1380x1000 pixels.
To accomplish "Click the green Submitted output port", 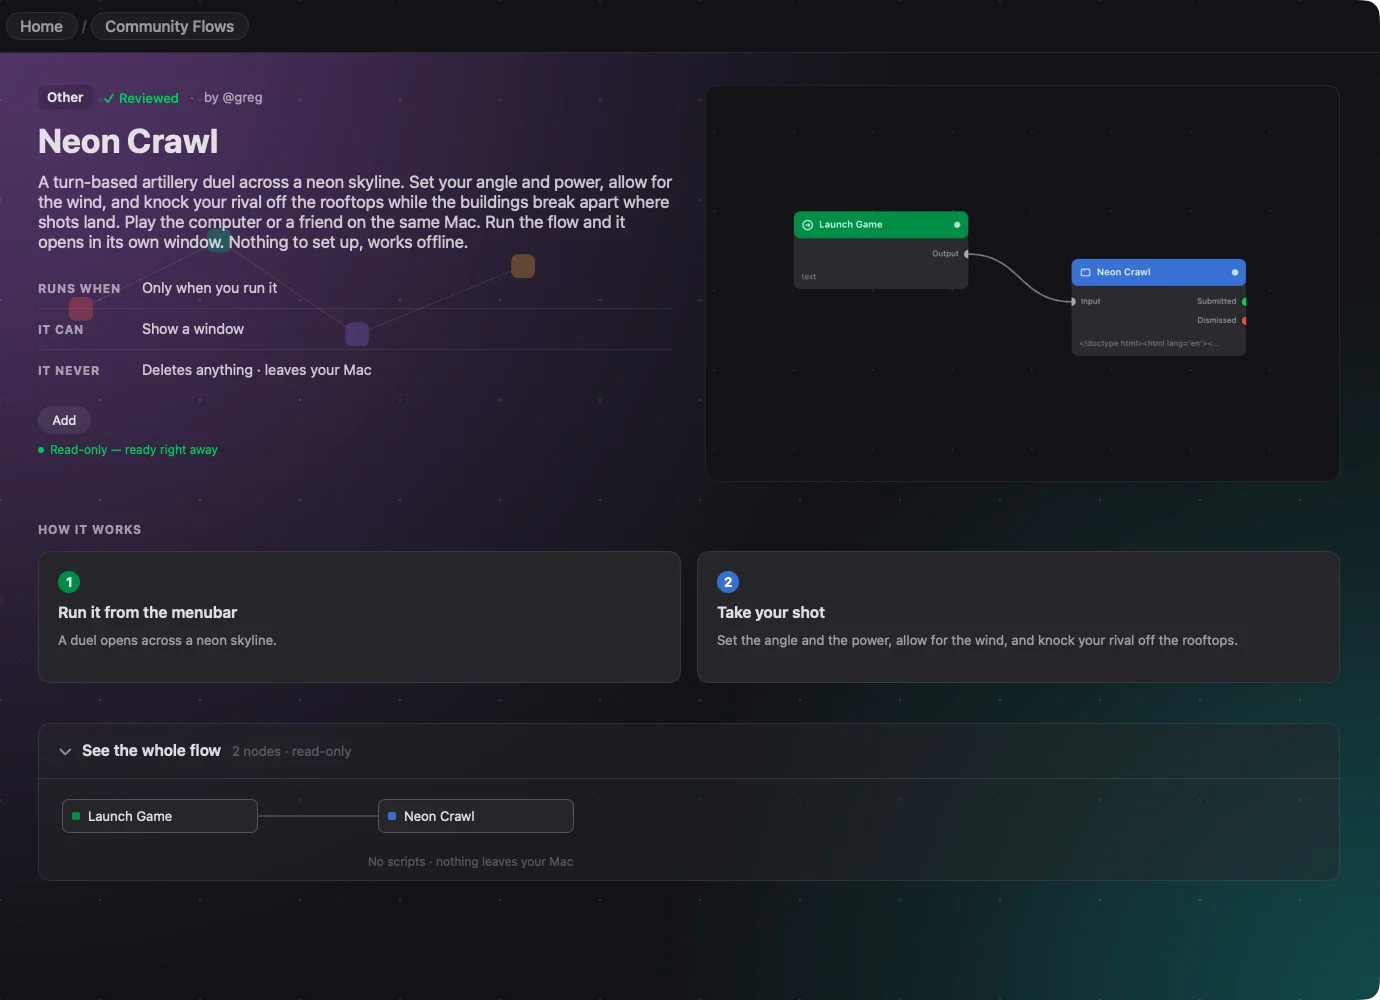I will pos(1244,301).
